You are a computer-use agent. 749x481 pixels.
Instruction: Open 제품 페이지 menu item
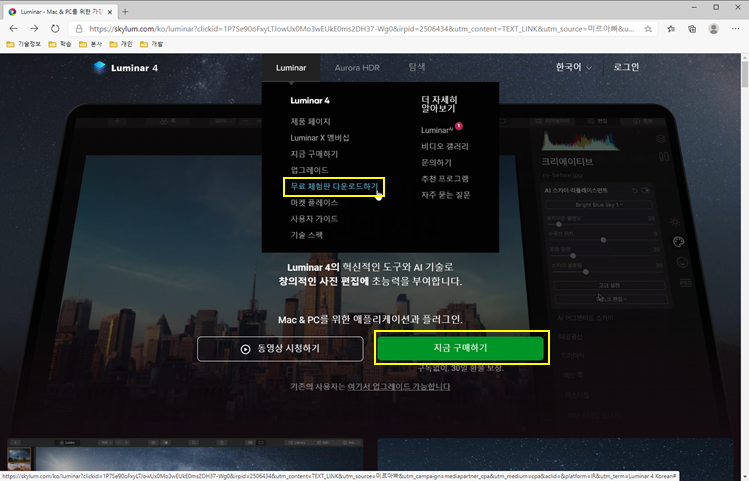coord(310,121)
